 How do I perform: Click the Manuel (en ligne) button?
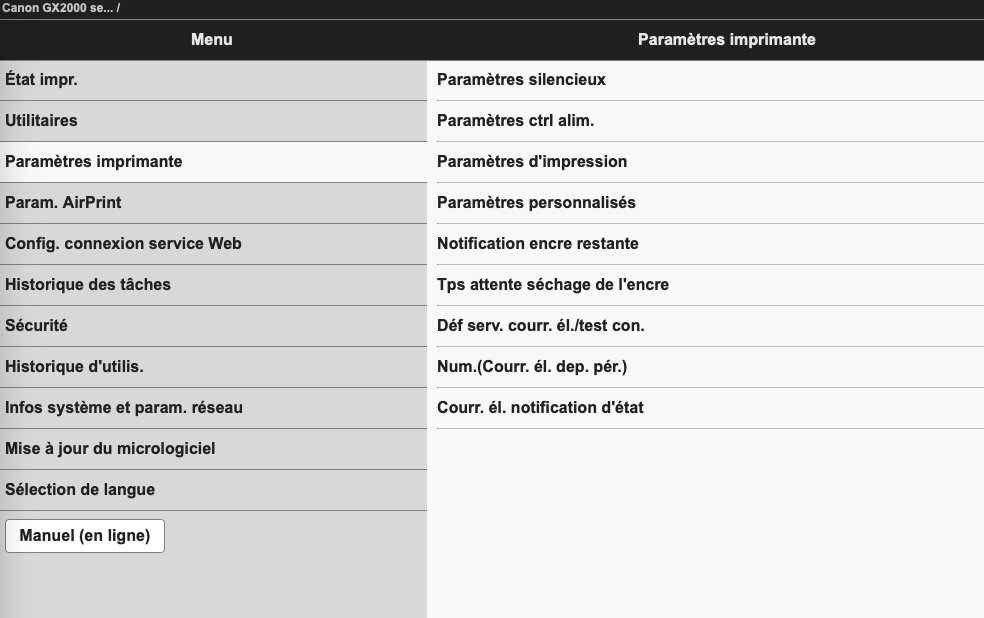[x=85, y=536]
